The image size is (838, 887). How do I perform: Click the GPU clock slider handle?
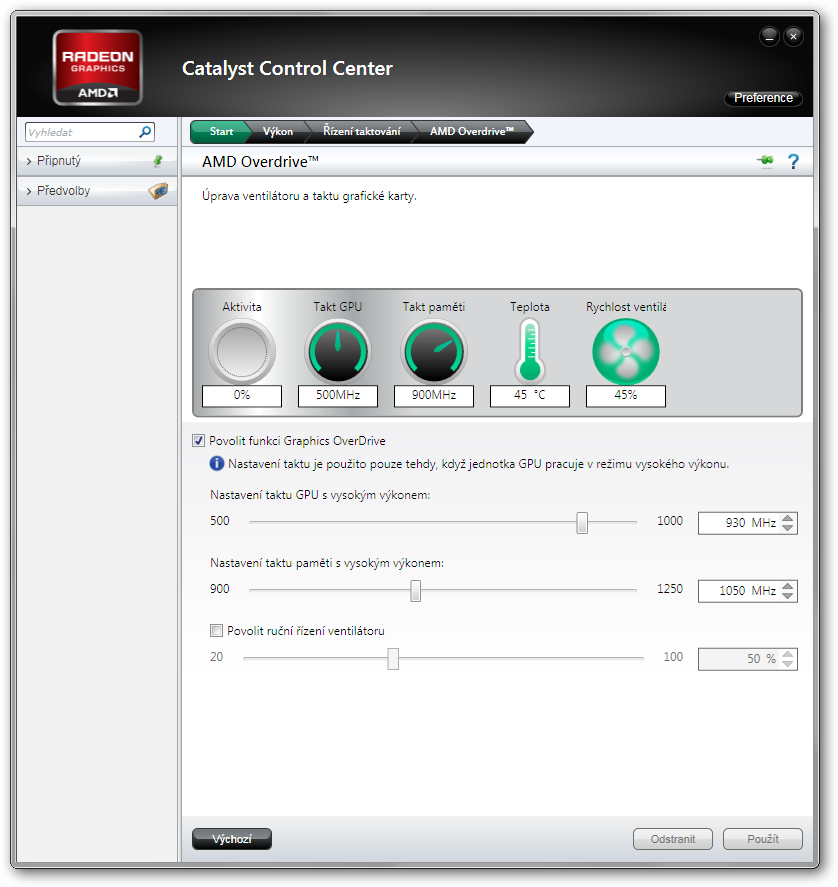(582, 523)
